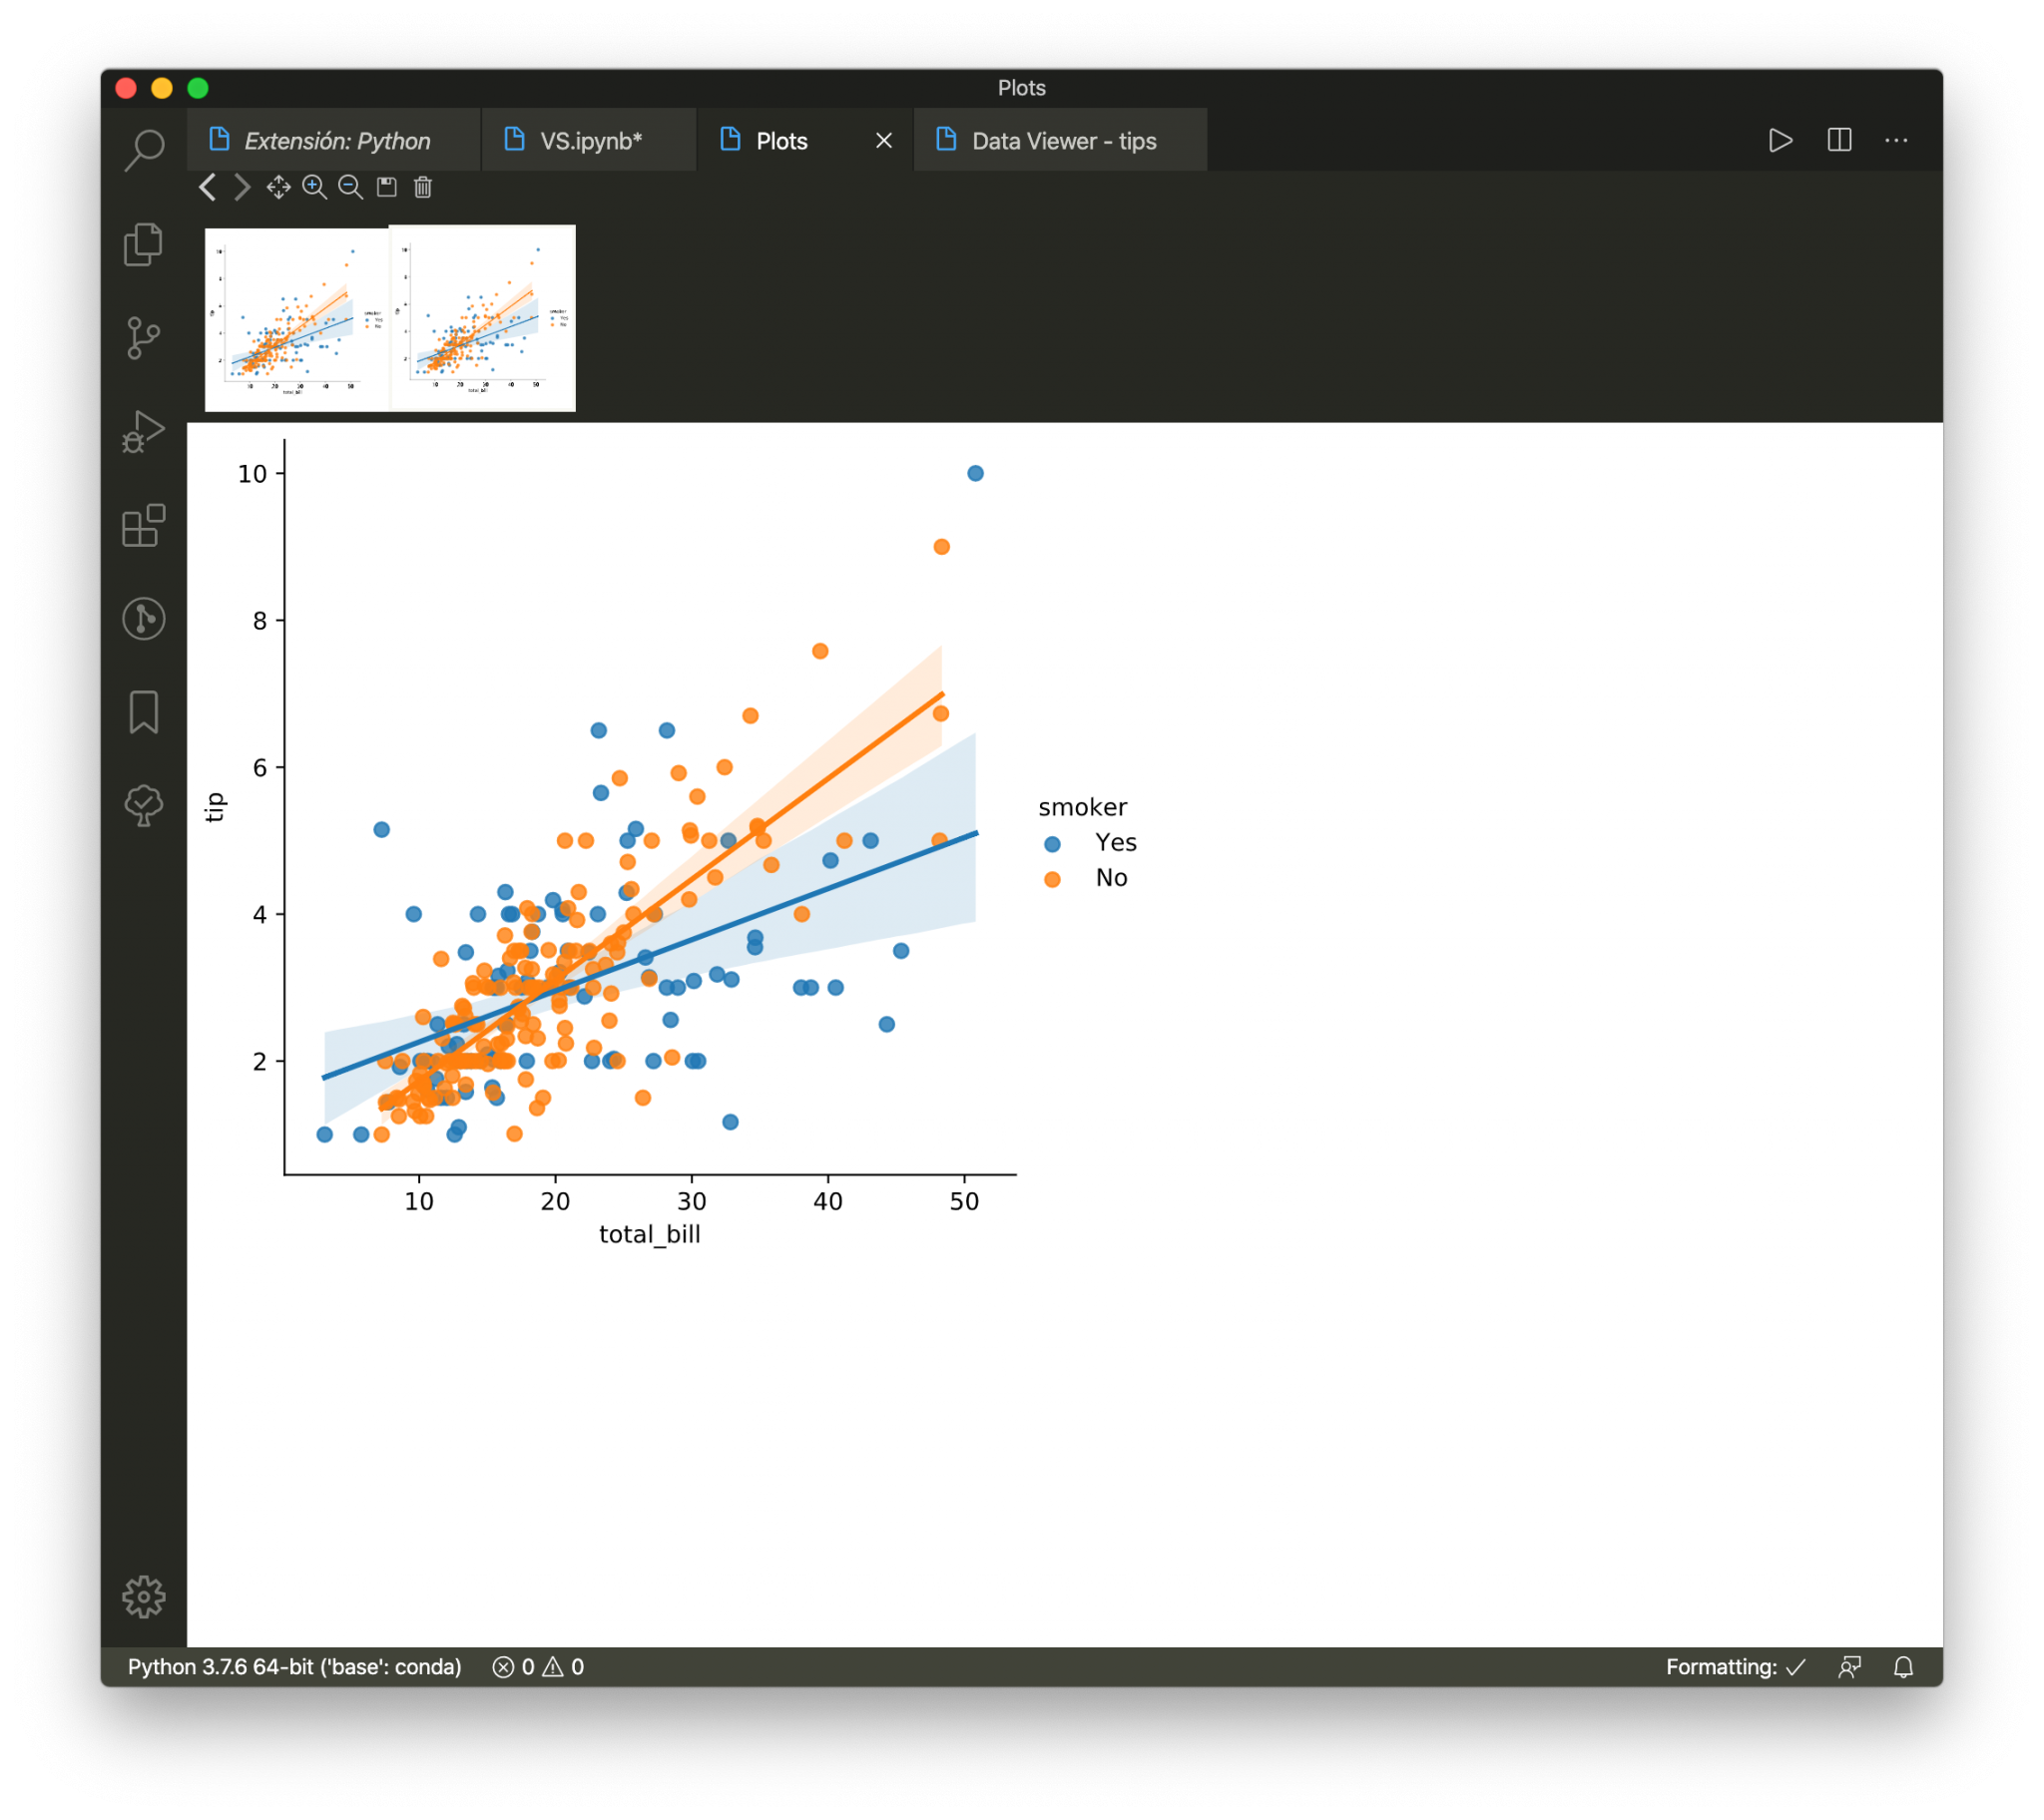Delete the current plot with trash icon
Image resolution: width=2044 pixels, height=1820 pixels.
(x=423, y=187)
